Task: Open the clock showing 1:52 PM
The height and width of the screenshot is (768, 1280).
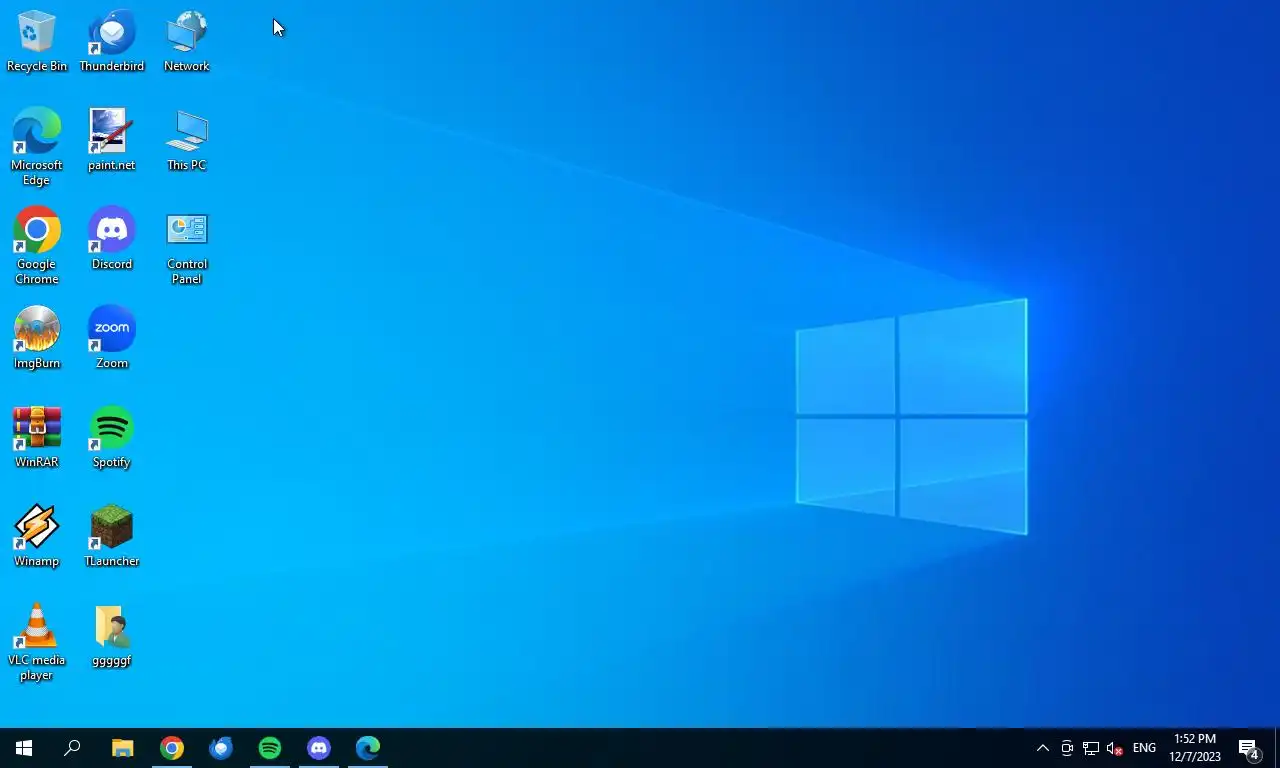Action: click(x=1195, y=748)
